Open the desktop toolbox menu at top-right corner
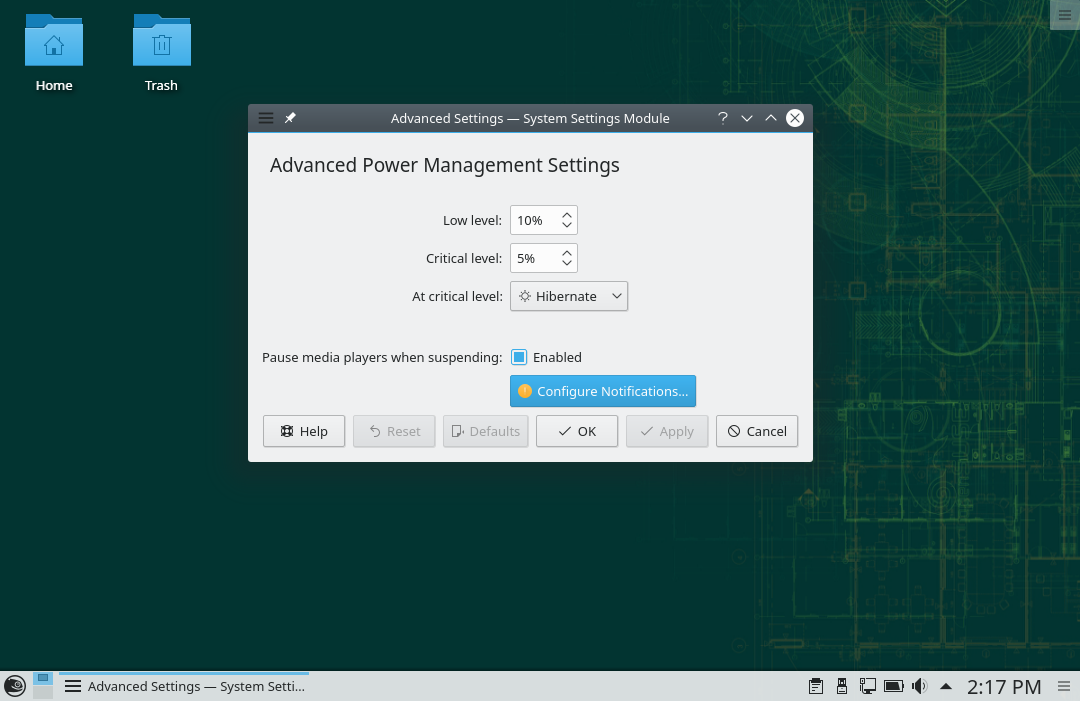 click(1064, 14)
